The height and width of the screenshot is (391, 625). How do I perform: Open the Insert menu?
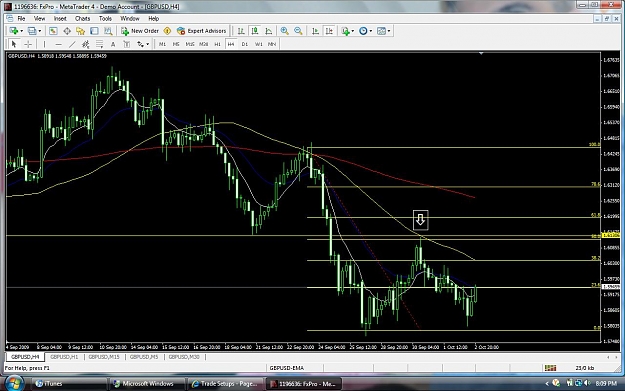(x=60, y=18)
